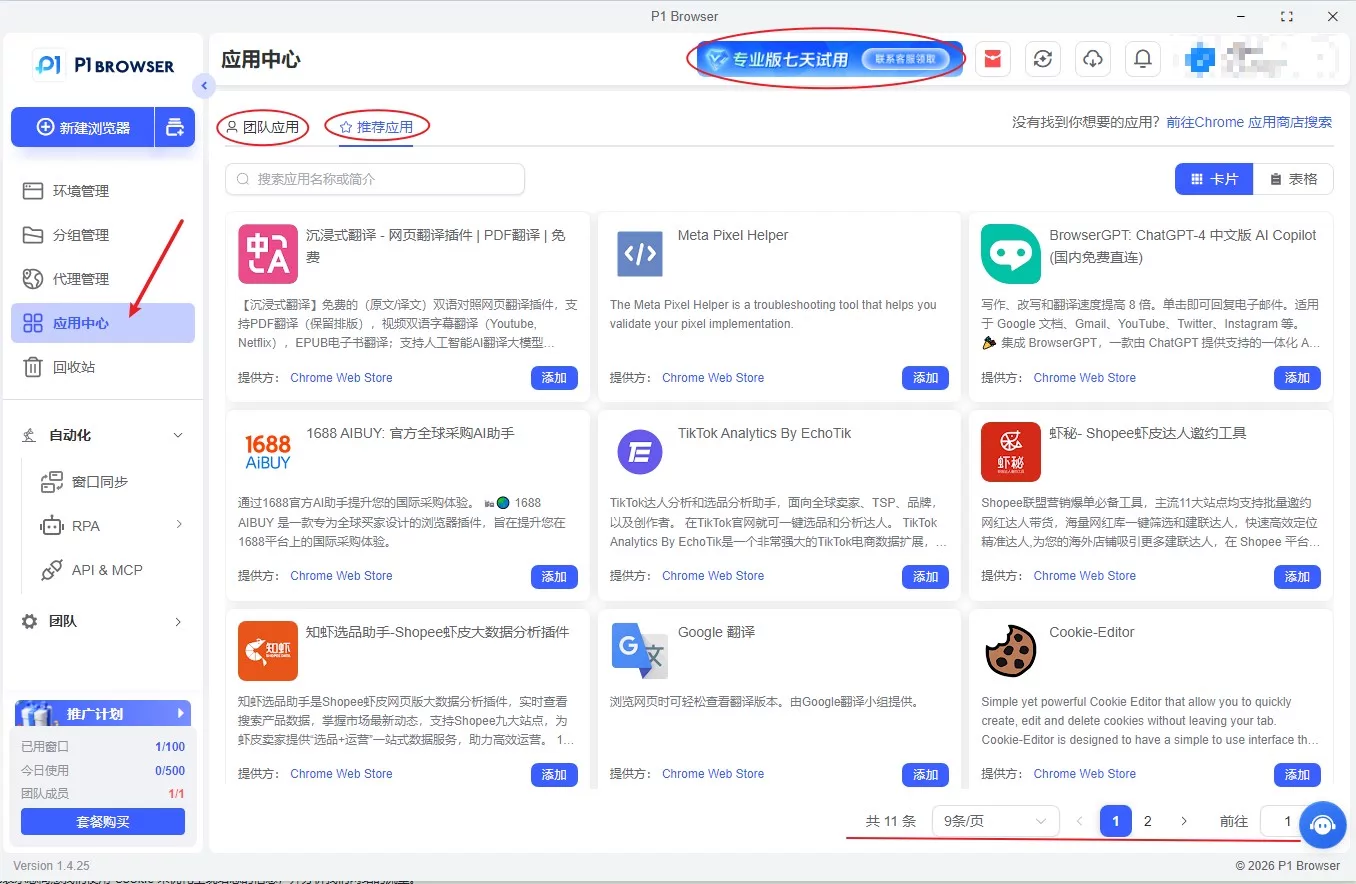Click the red gift box icon in header
The height and width of the screenshot is (884, 1356).
point(992,59)
